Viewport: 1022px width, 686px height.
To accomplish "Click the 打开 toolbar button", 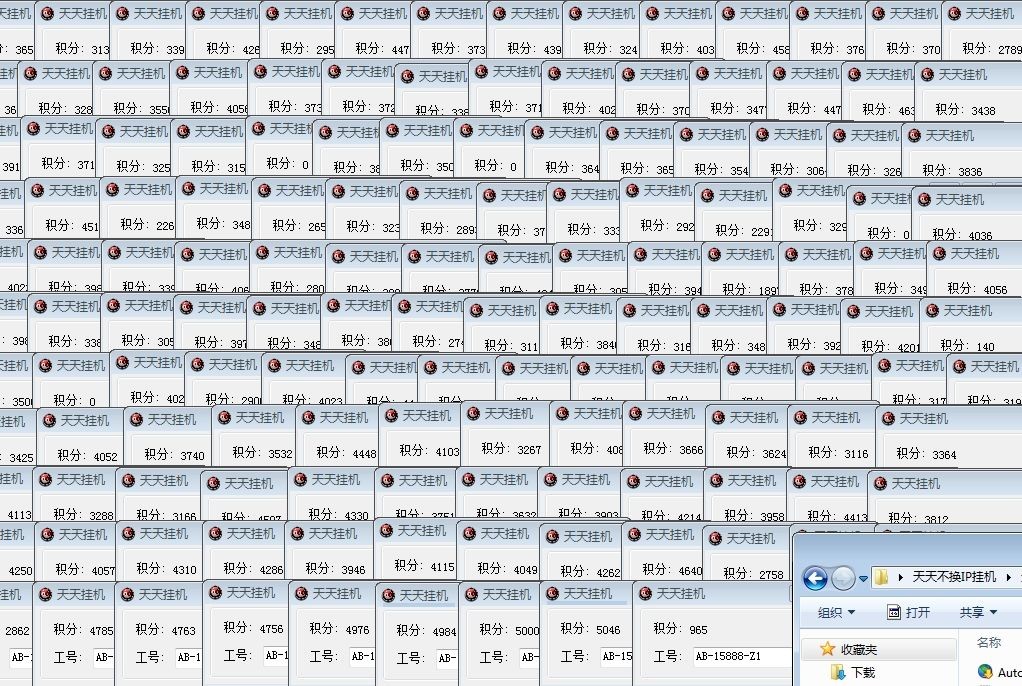I will 909,612.
